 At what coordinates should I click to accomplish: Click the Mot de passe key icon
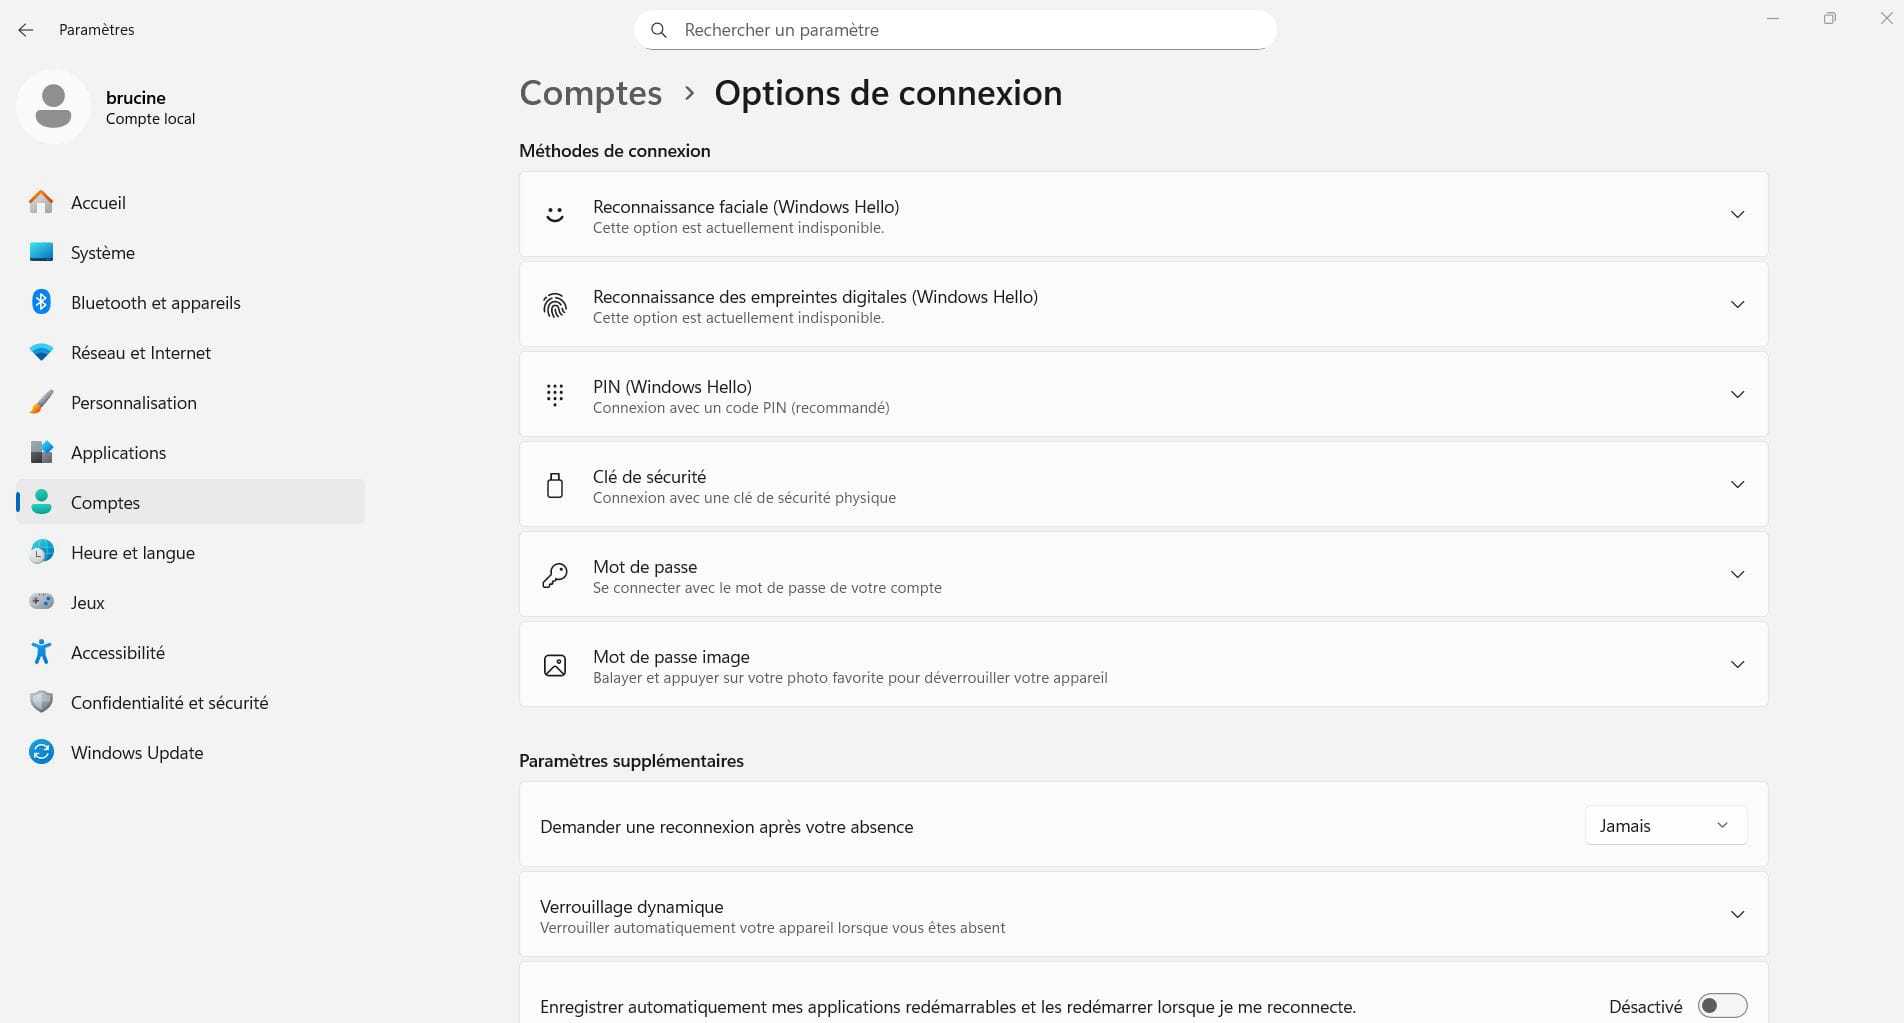(555, 575)
